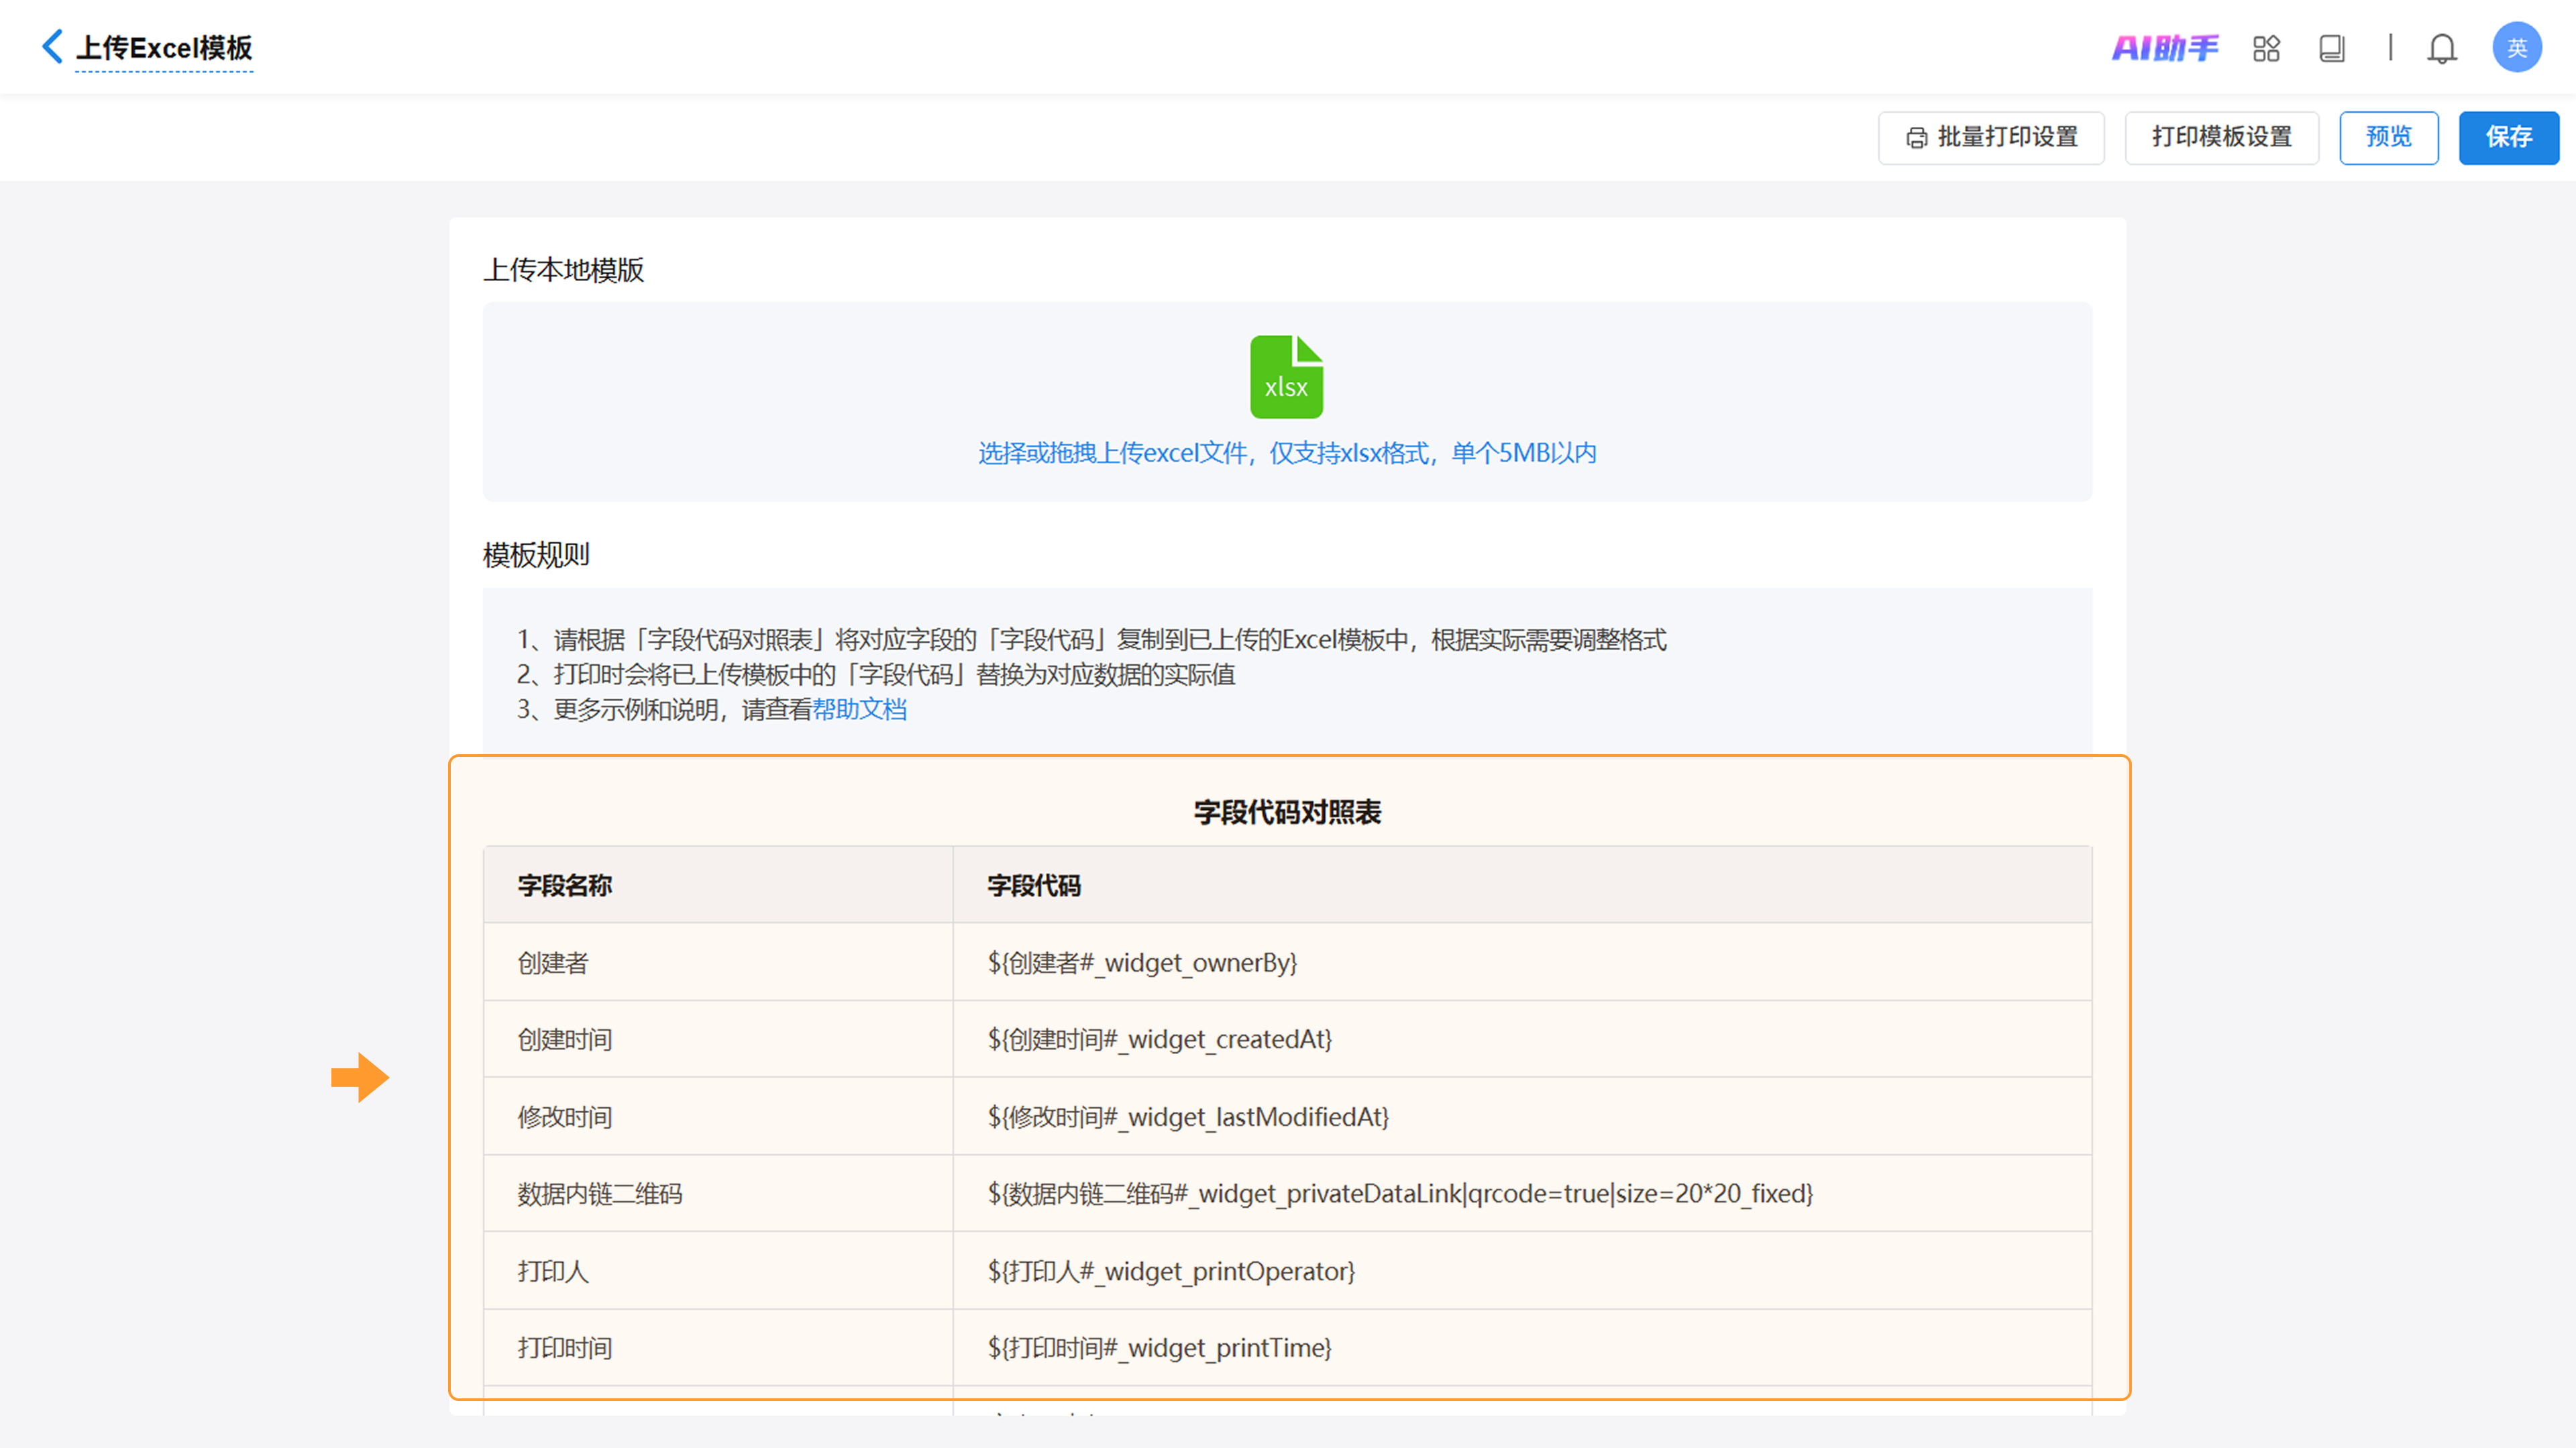Viewport: 2576px width, 1448px height.
Task: Select the 数据内链二维码 field code cell
Action: 1400,1194
